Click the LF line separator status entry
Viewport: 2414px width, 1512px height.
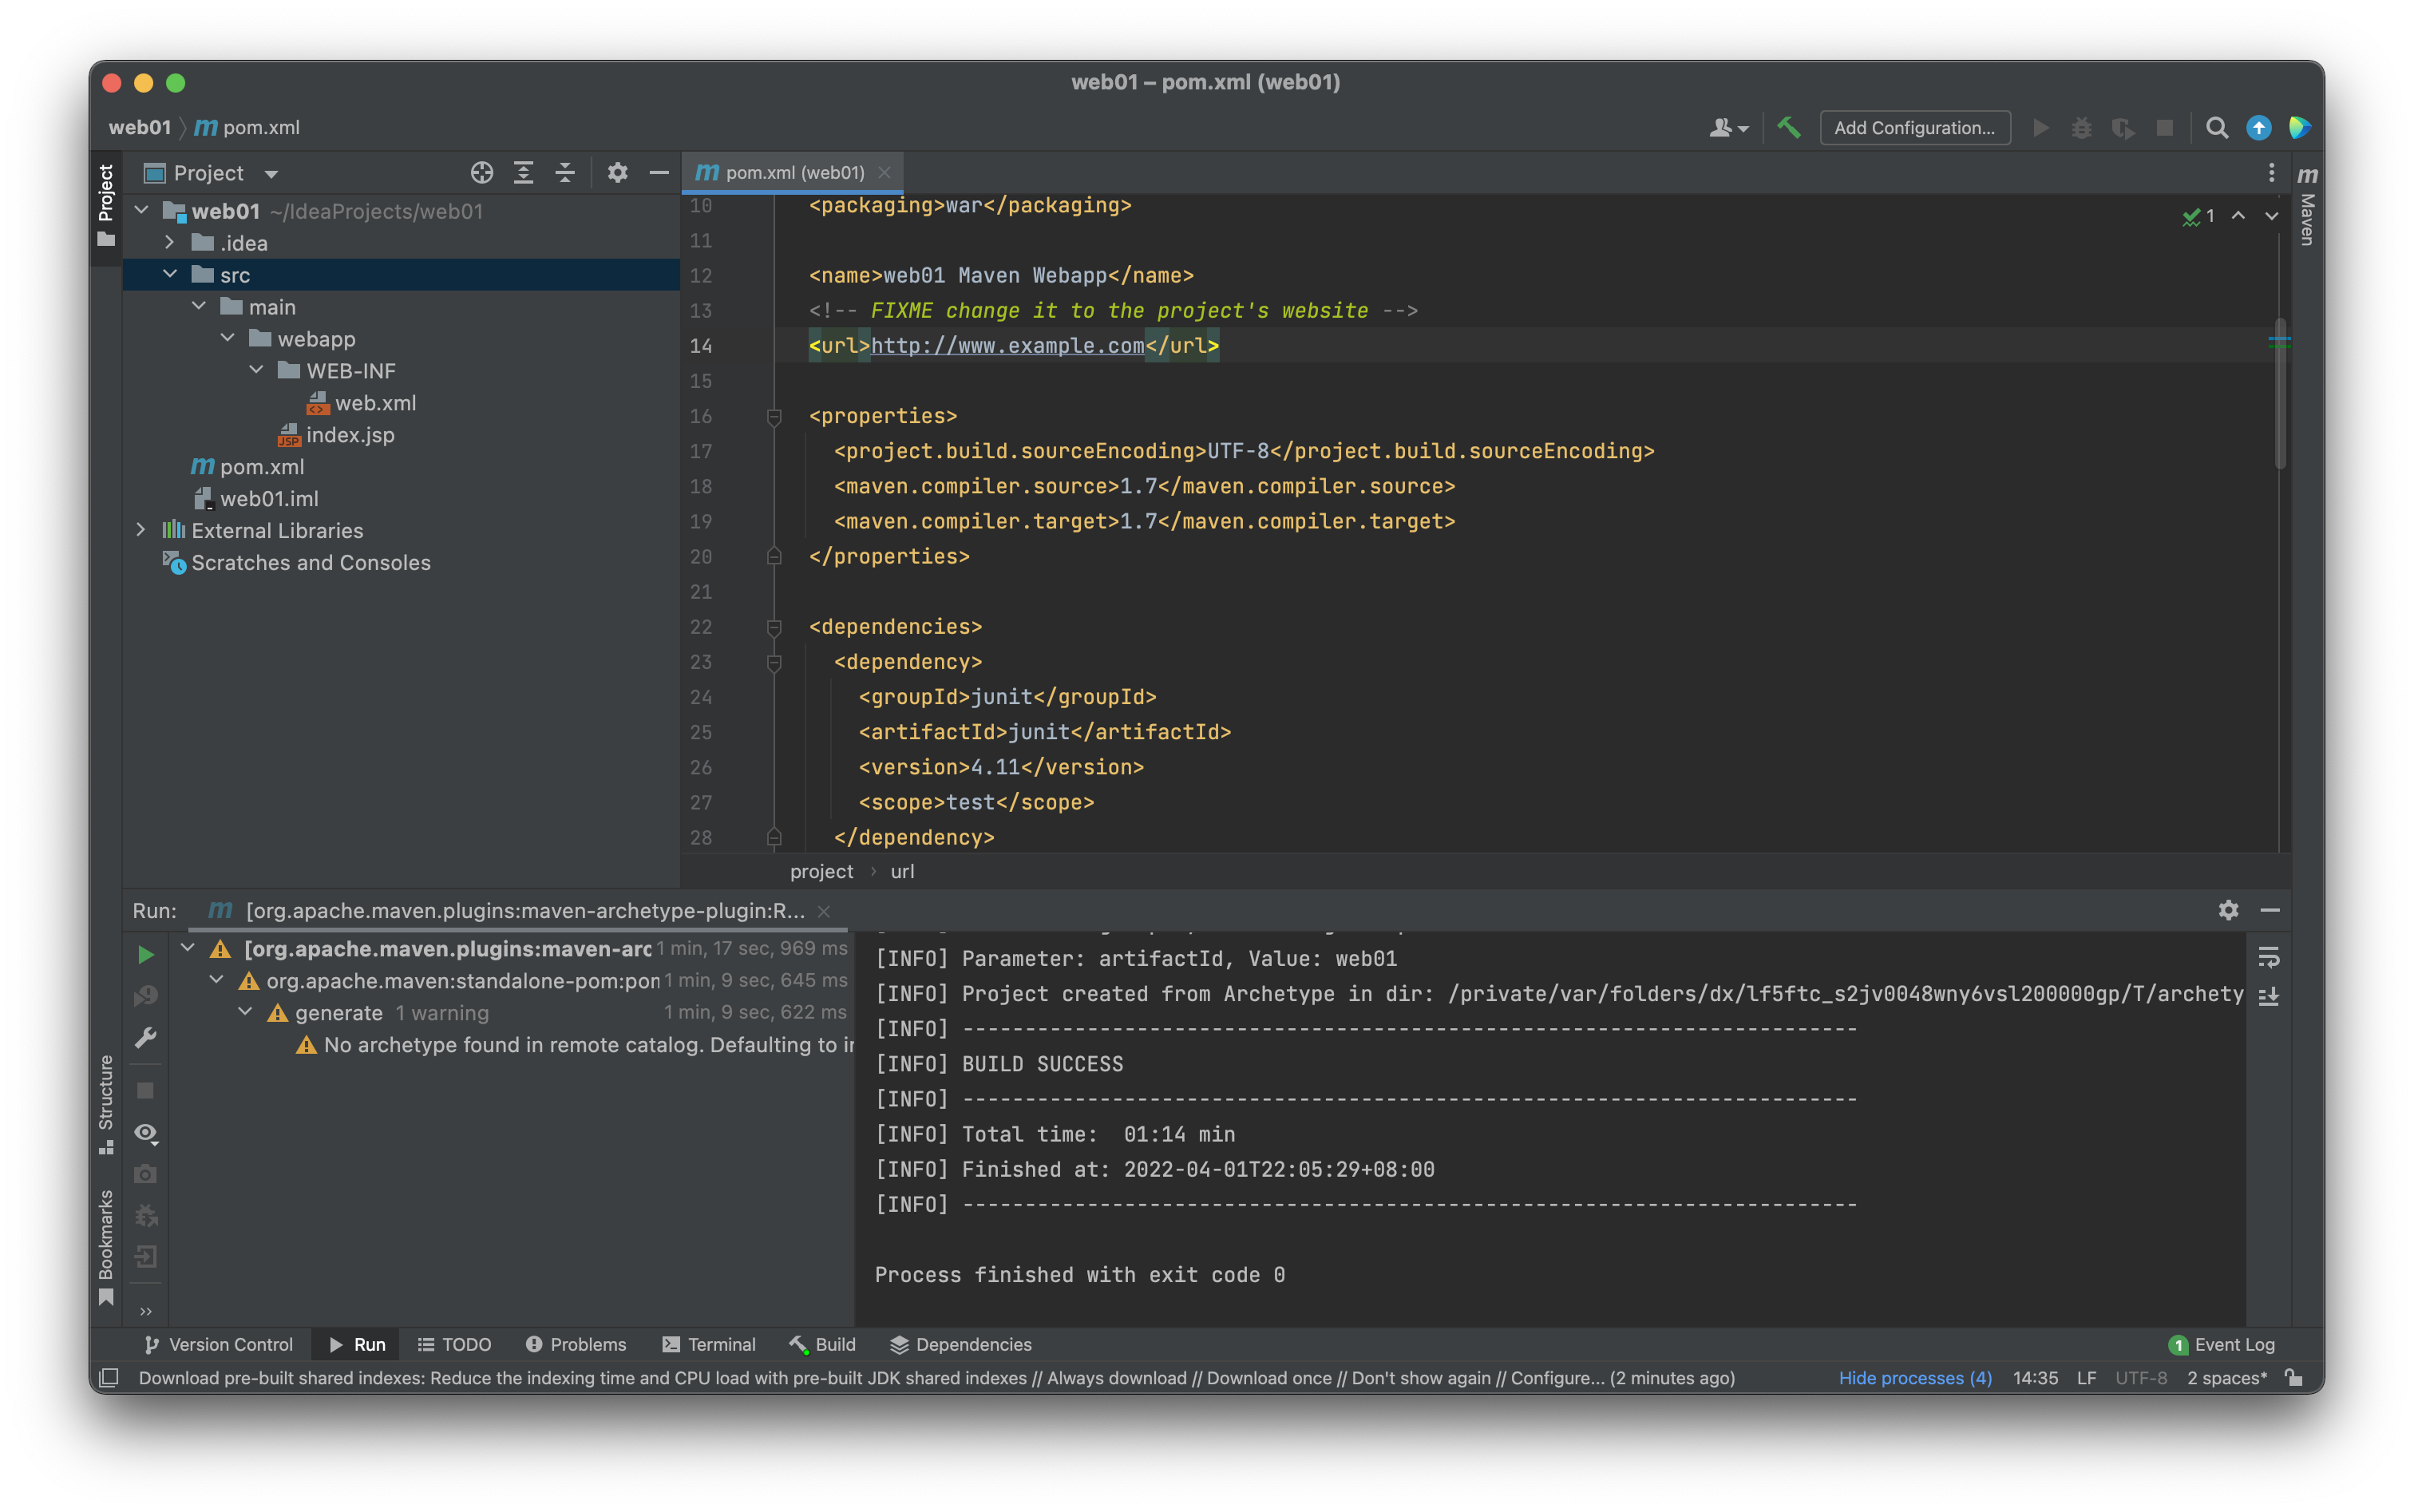(2086, 1378)
